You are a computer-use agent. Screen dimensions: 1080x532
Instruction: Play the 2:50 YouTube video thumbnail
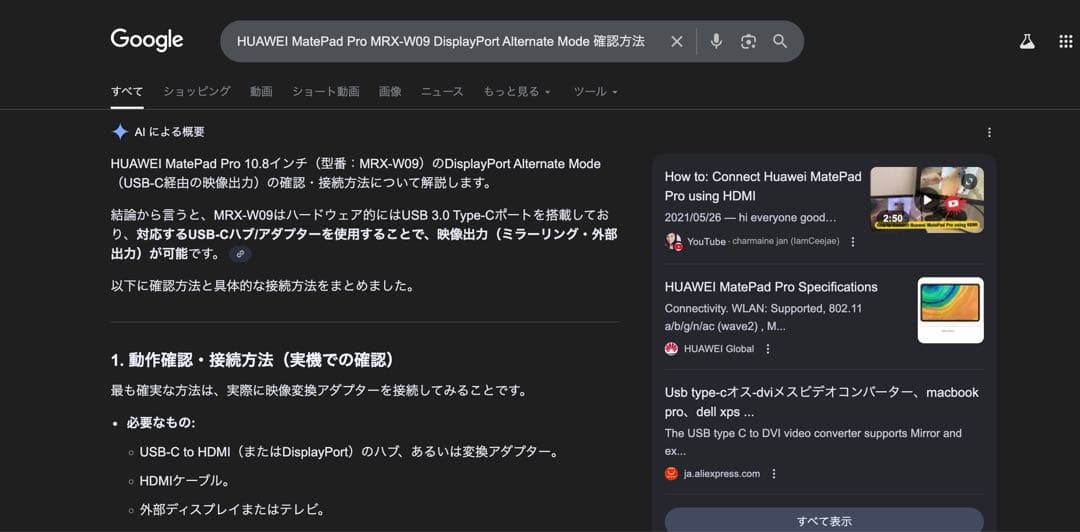[927, 200]
